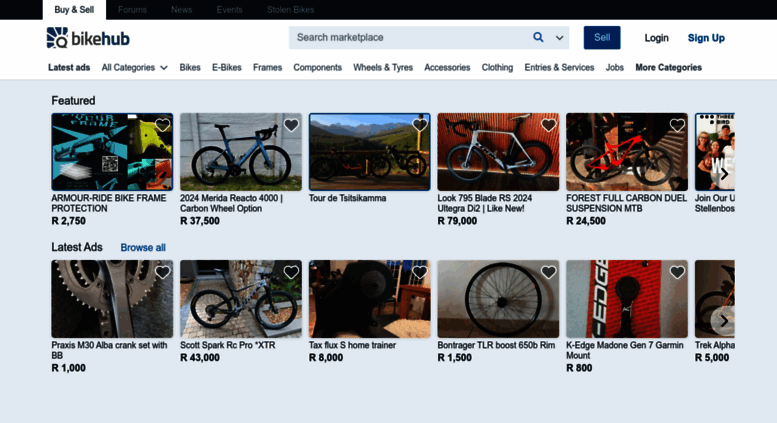Open the Look 795 Blade RS photo

pos(498,152)
